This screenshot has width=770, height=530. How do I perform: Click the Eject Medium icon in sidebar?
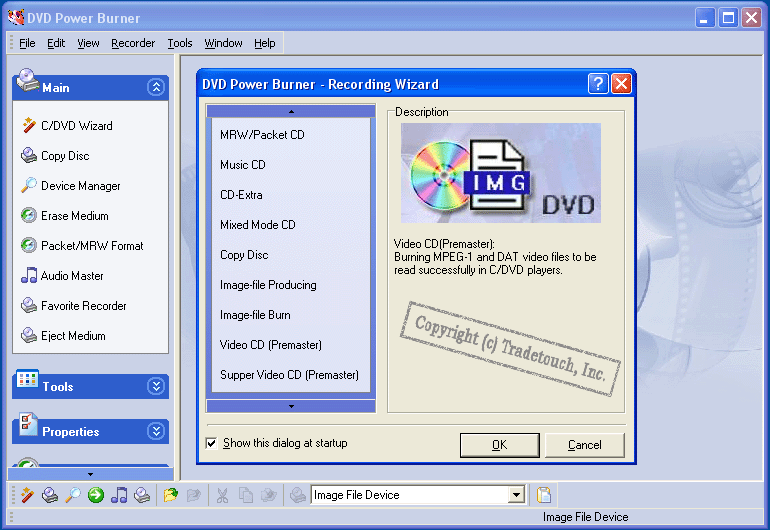[x=28, y=336]
